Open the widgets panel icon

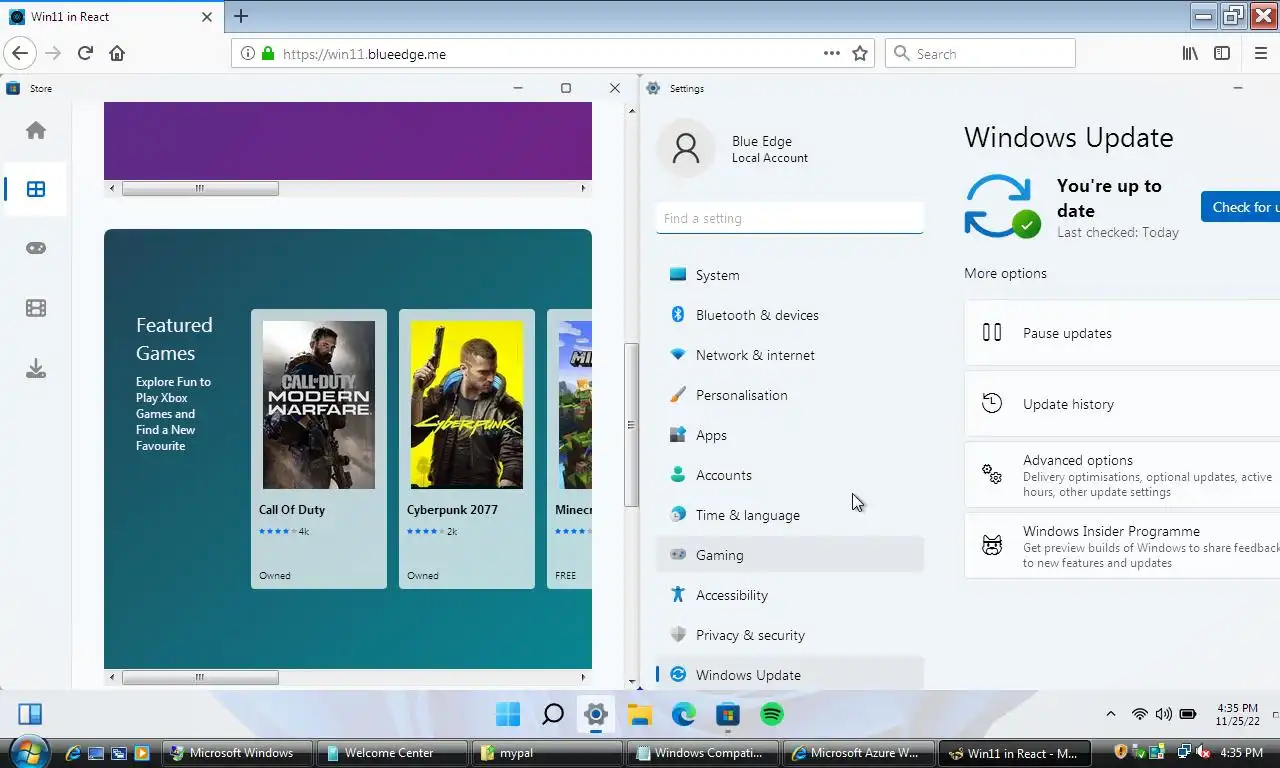point(30,714)
